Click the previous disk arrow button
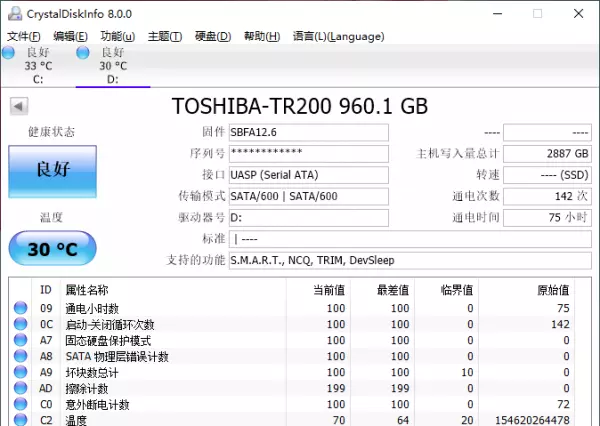This screenshot has height=426, width=600. 19,106
